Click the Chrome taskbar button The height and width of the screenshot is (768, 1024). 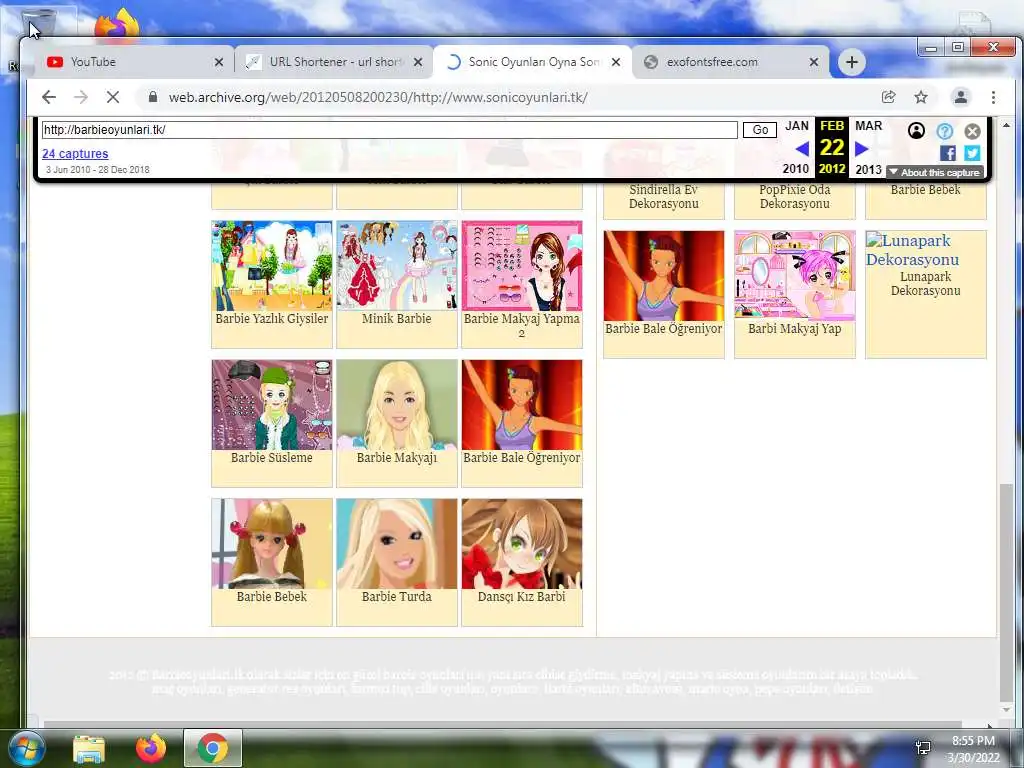coord(212,748)
